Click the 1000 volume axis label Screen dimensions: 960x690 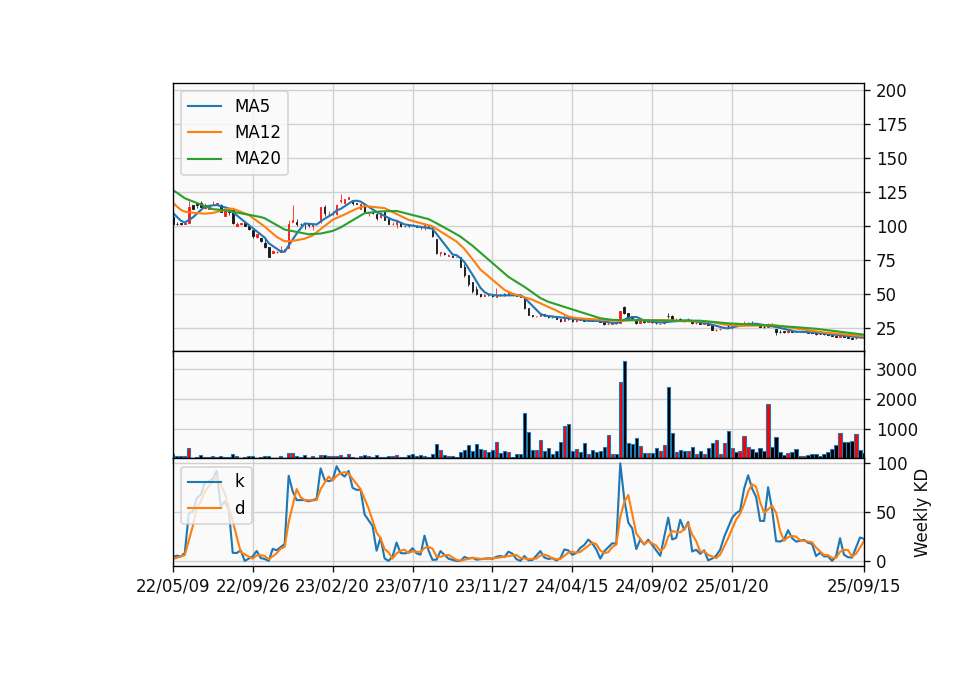(897, 430)
